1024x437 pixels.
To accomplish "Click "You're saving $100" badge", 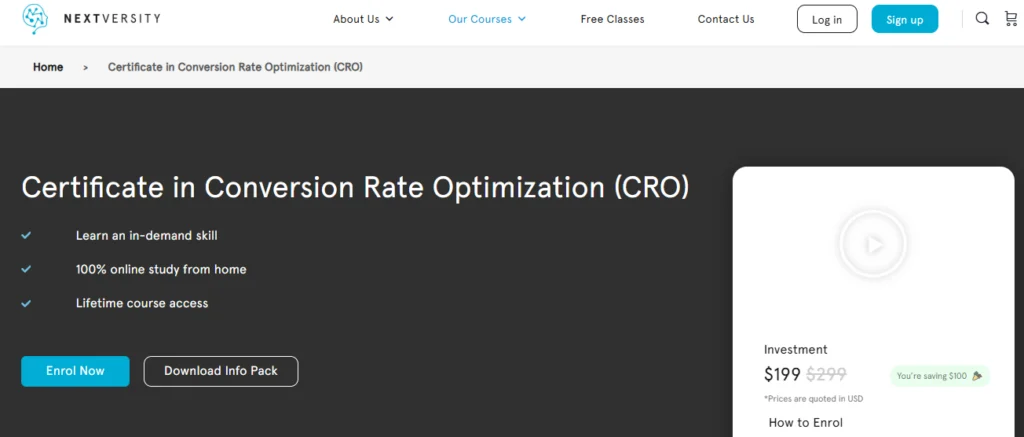I will click(940, 376).
